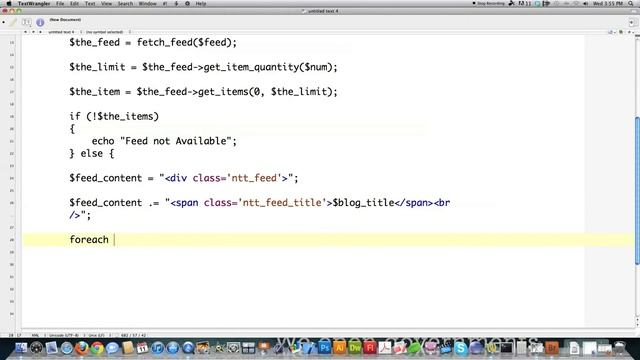Click the echo "Feed not Available" line
Screen dimensions: 640x360
pyautogui.click(x=164, y=141)
